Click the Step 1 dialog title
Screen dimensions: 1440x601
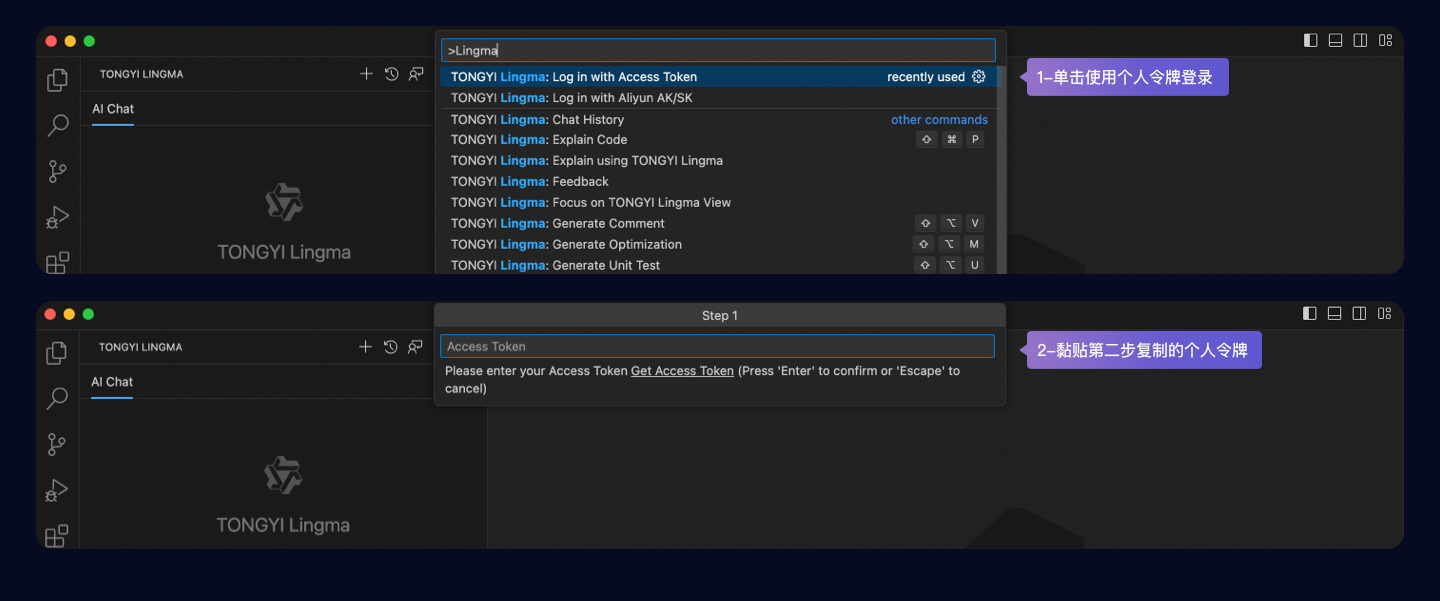coord(720,316)
